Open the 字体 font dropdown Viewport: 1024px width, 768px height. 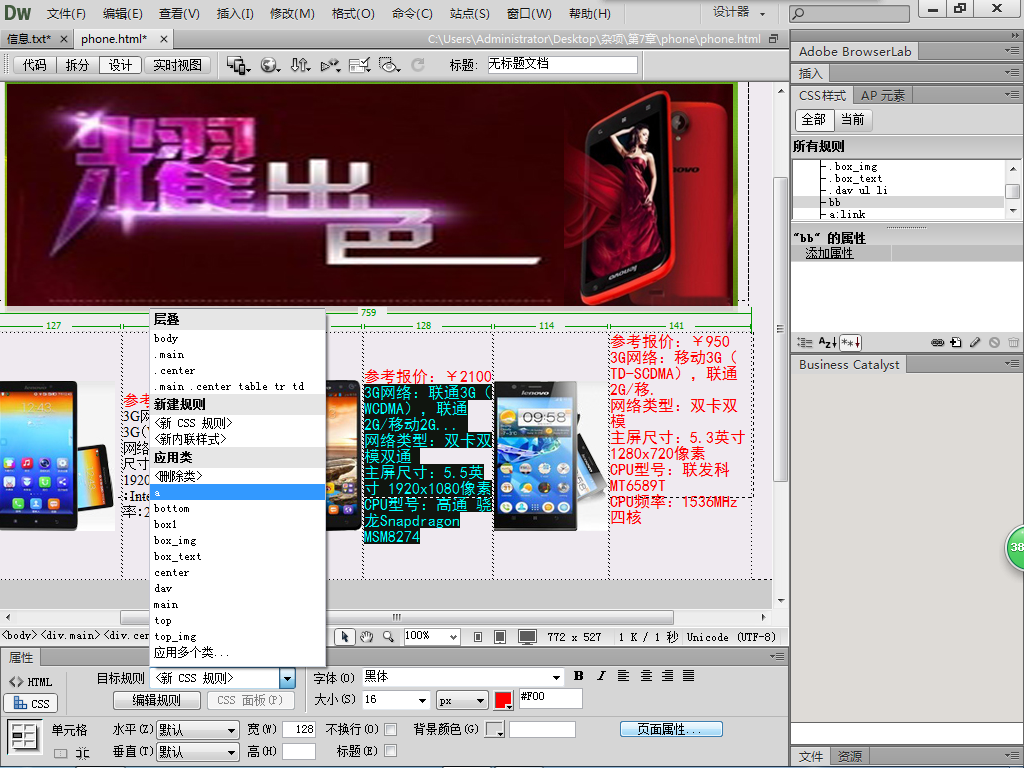coord(556,677)
